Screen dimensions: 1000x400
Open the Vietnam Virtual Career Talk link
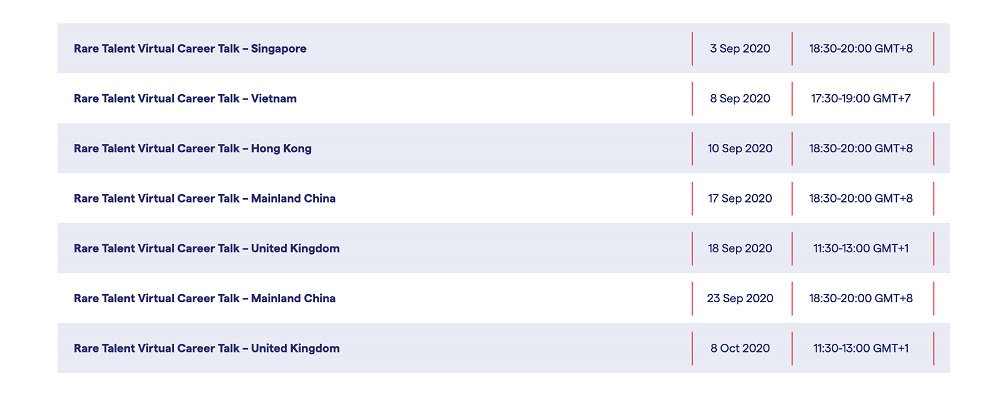pyautogui.click(x=185, y=98)
